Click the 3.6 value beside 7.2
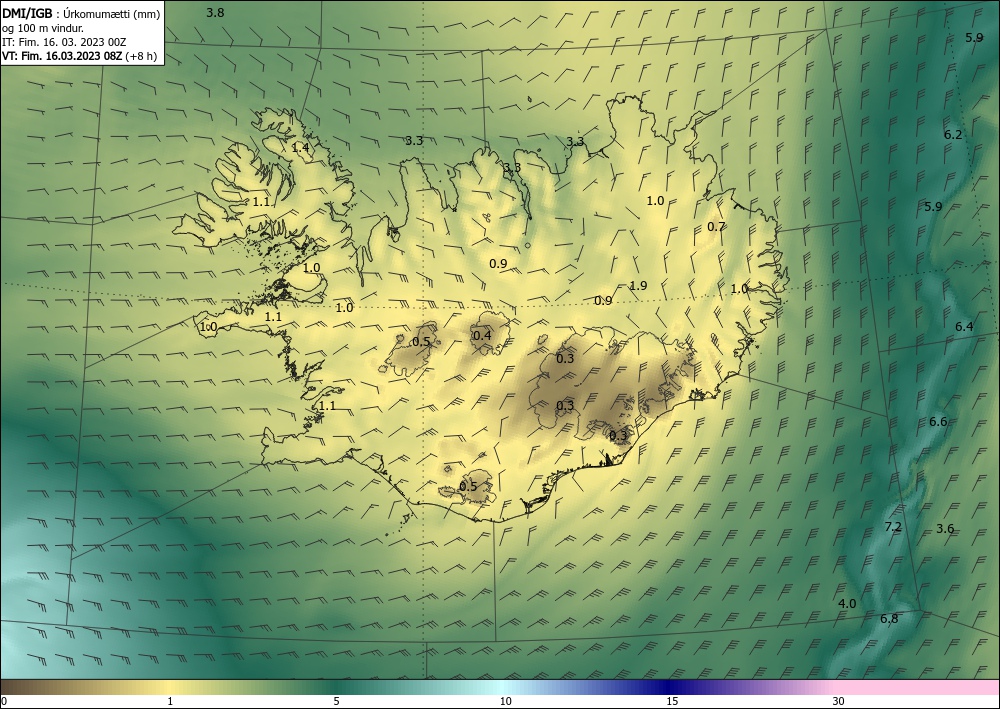1000x709 pixels. point(945,528)
